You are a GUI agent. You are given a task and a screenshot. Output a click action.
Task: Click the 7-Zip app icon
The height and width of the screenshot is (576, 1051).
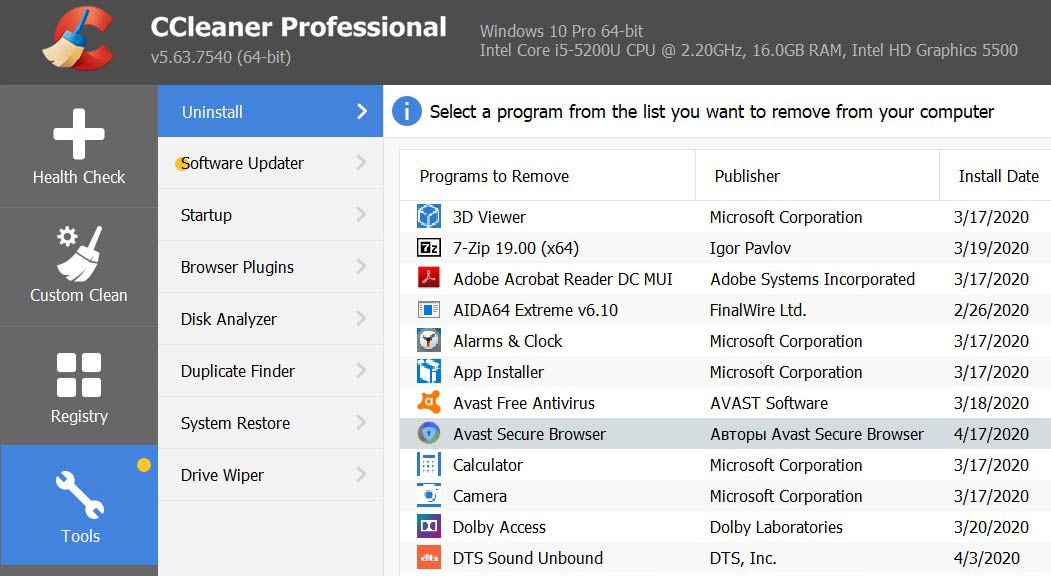(x=429, y=247)
